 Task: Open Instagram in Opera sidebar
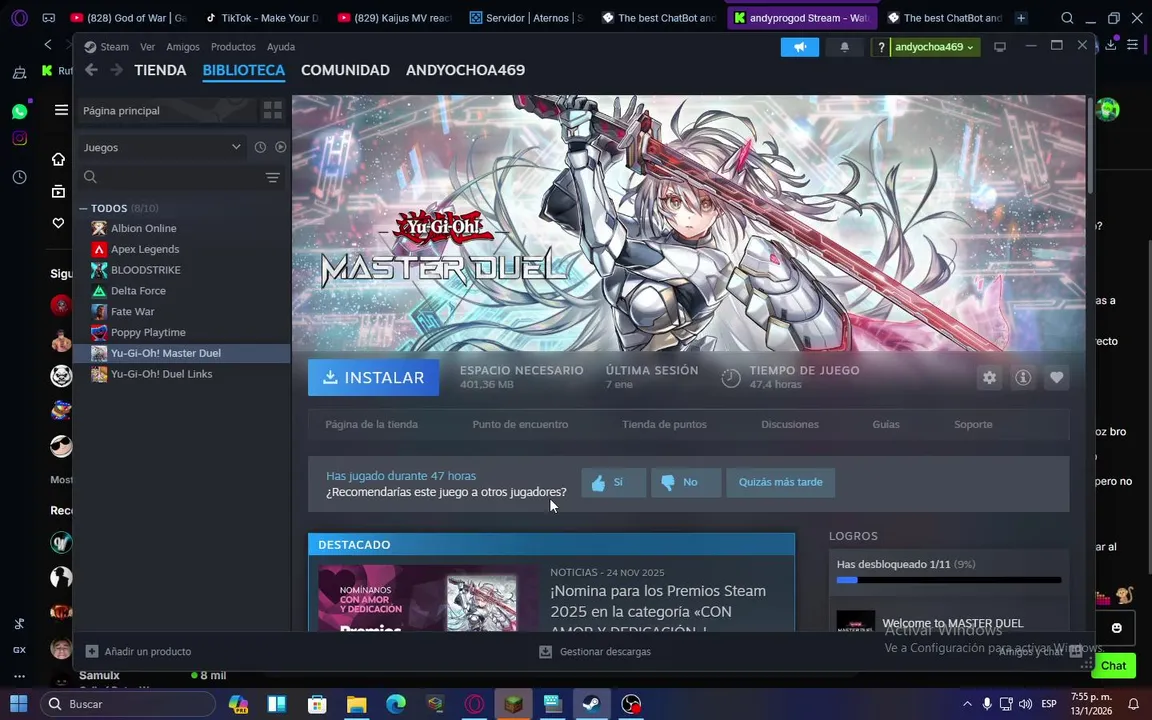[20, 138]
